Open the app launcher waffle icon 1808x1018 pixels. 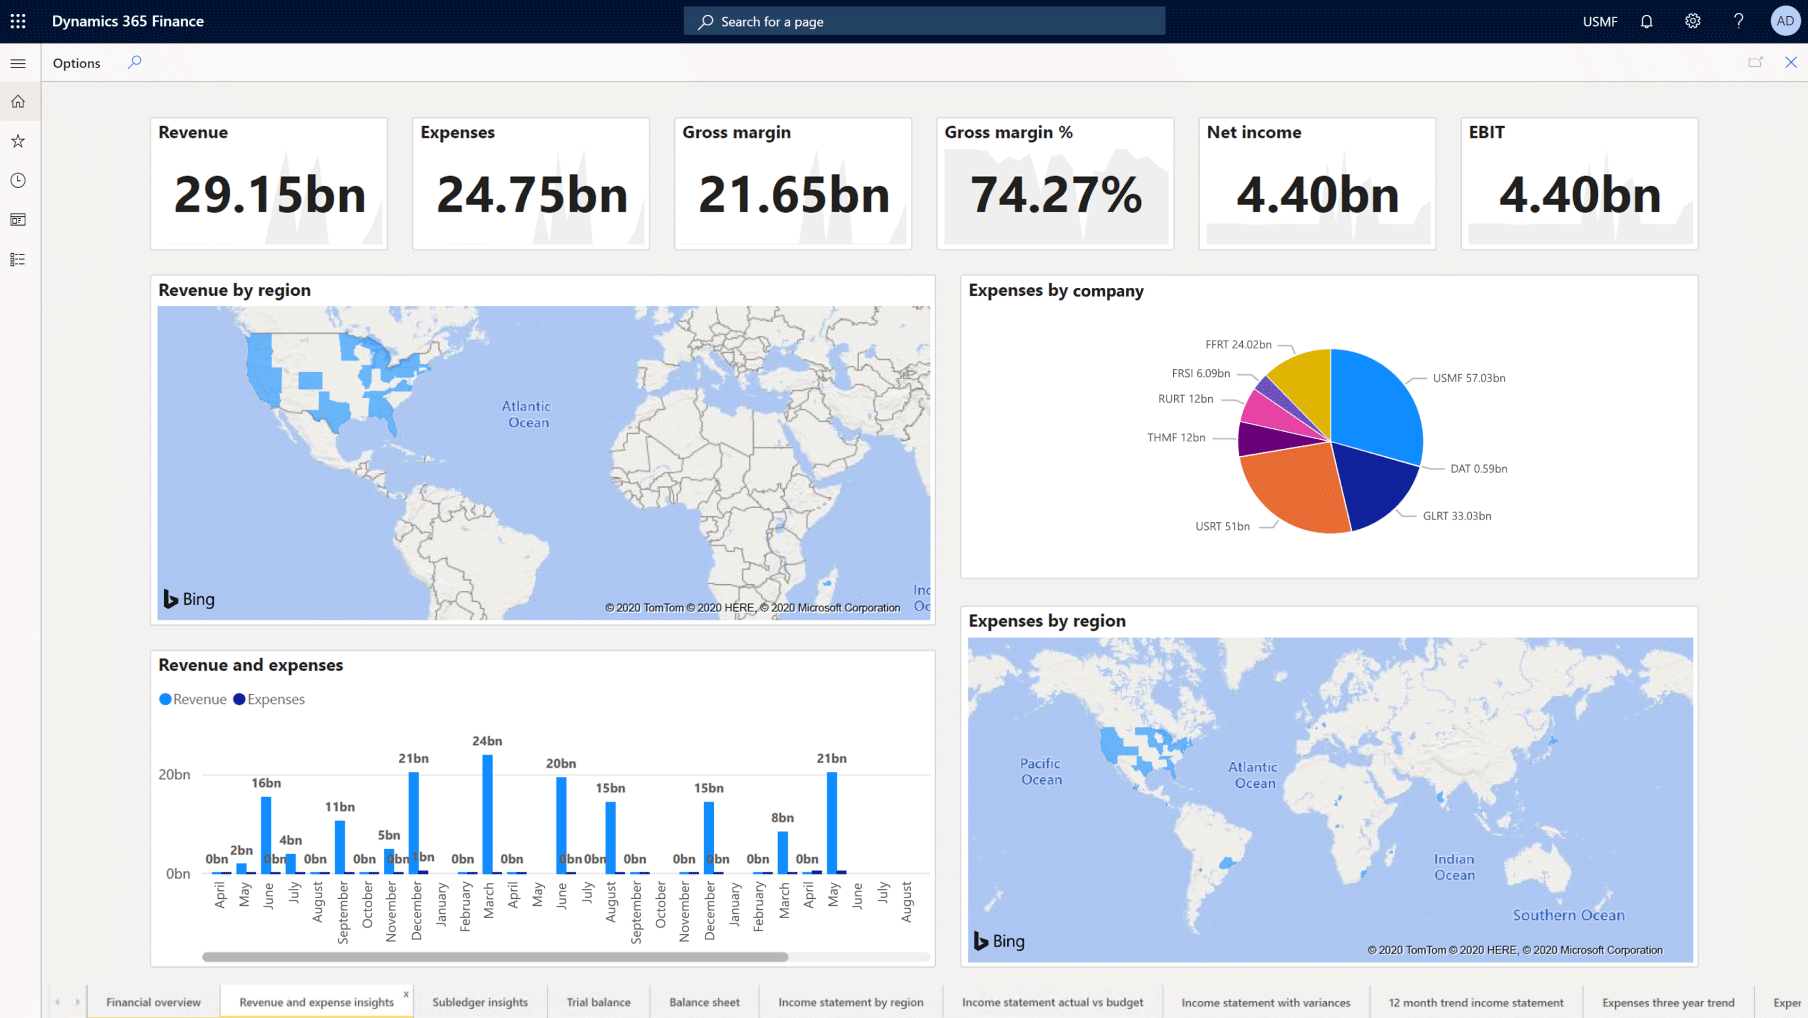(18, 21)
